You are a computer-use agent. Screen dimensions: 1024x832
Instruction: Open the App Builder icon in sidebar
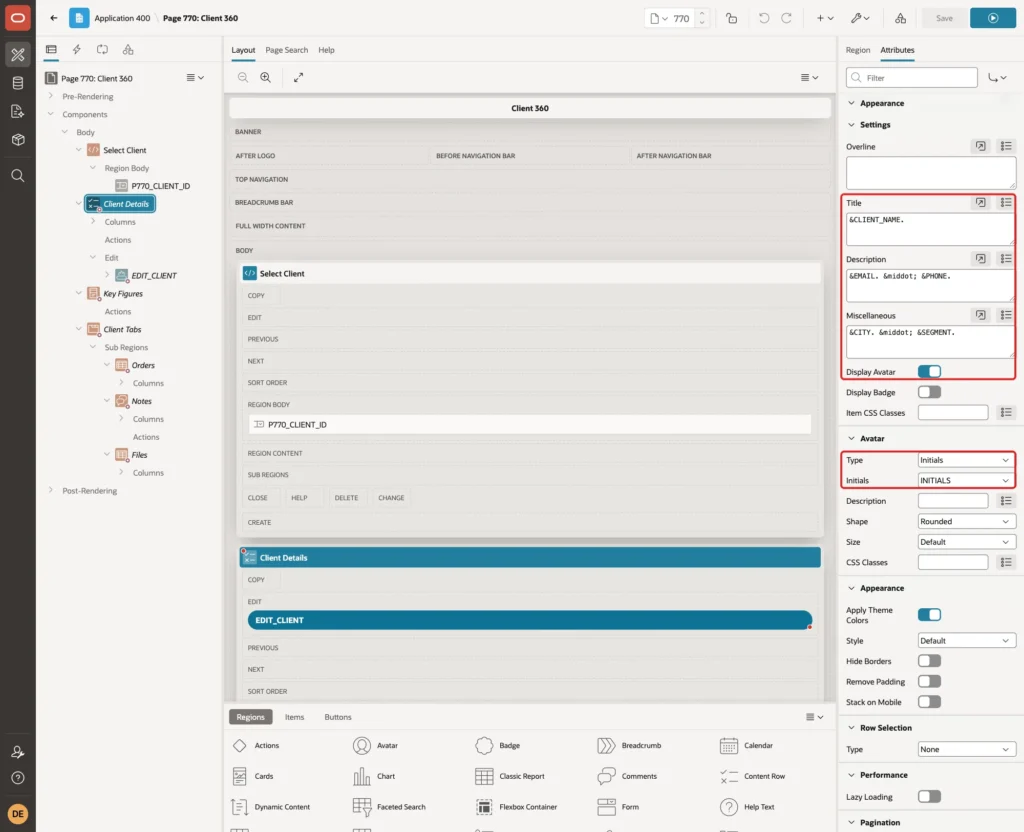18,55
